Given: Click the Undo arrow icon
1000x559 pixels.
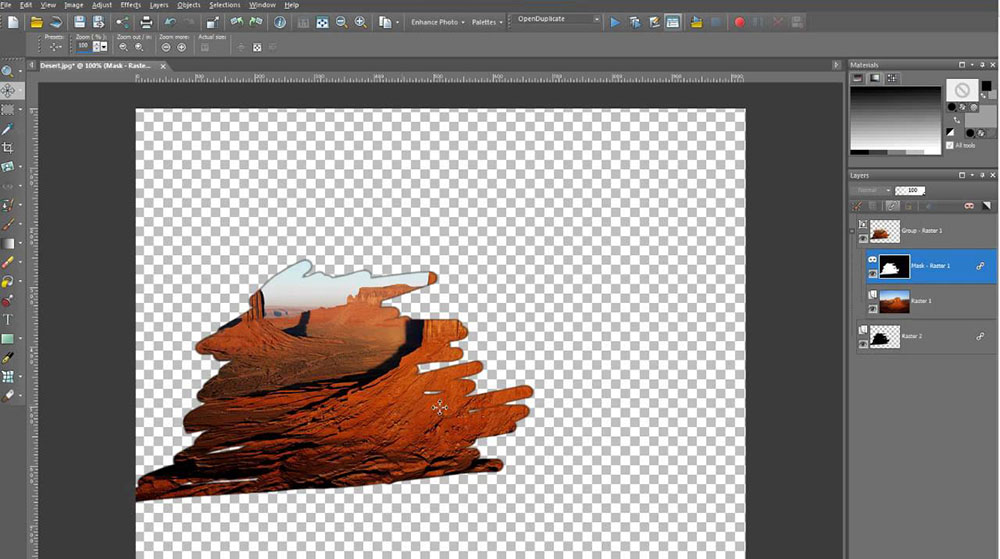Looking at the screenshot, I should pos(170,22).
